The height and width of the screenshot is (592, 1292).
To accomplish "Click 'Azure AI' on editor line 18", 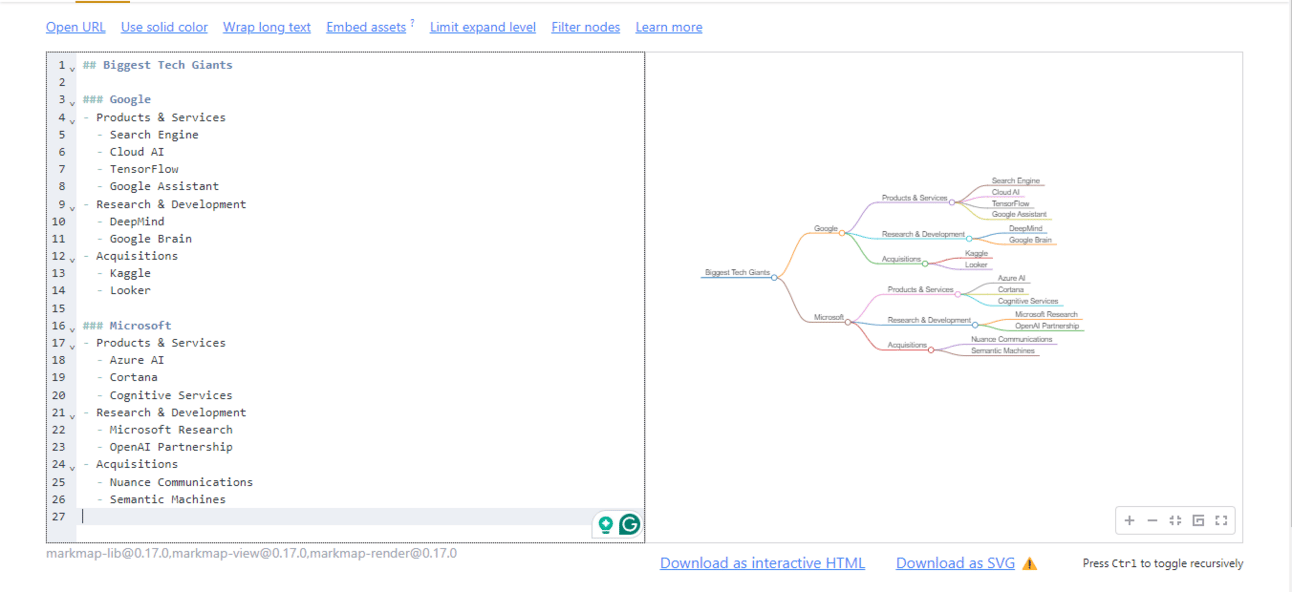I will pos(137,360).
